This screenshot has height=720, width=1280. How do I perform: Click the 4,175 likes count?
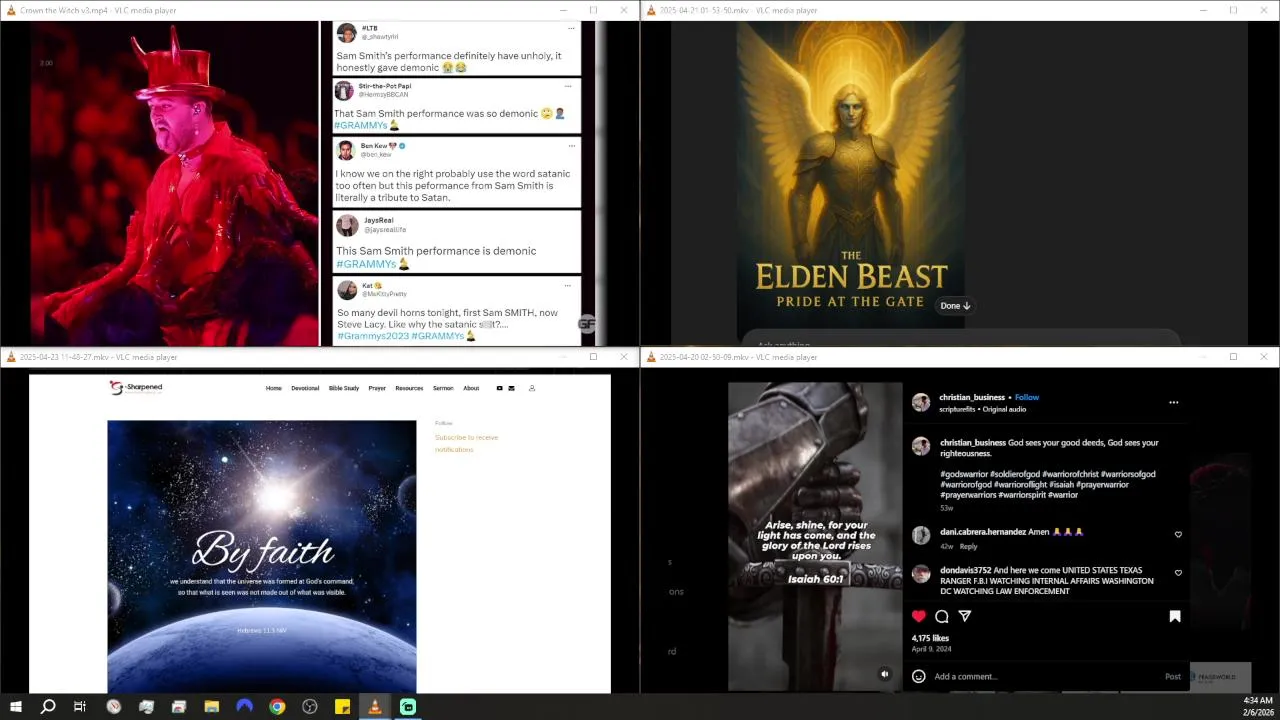click(930, 638)
